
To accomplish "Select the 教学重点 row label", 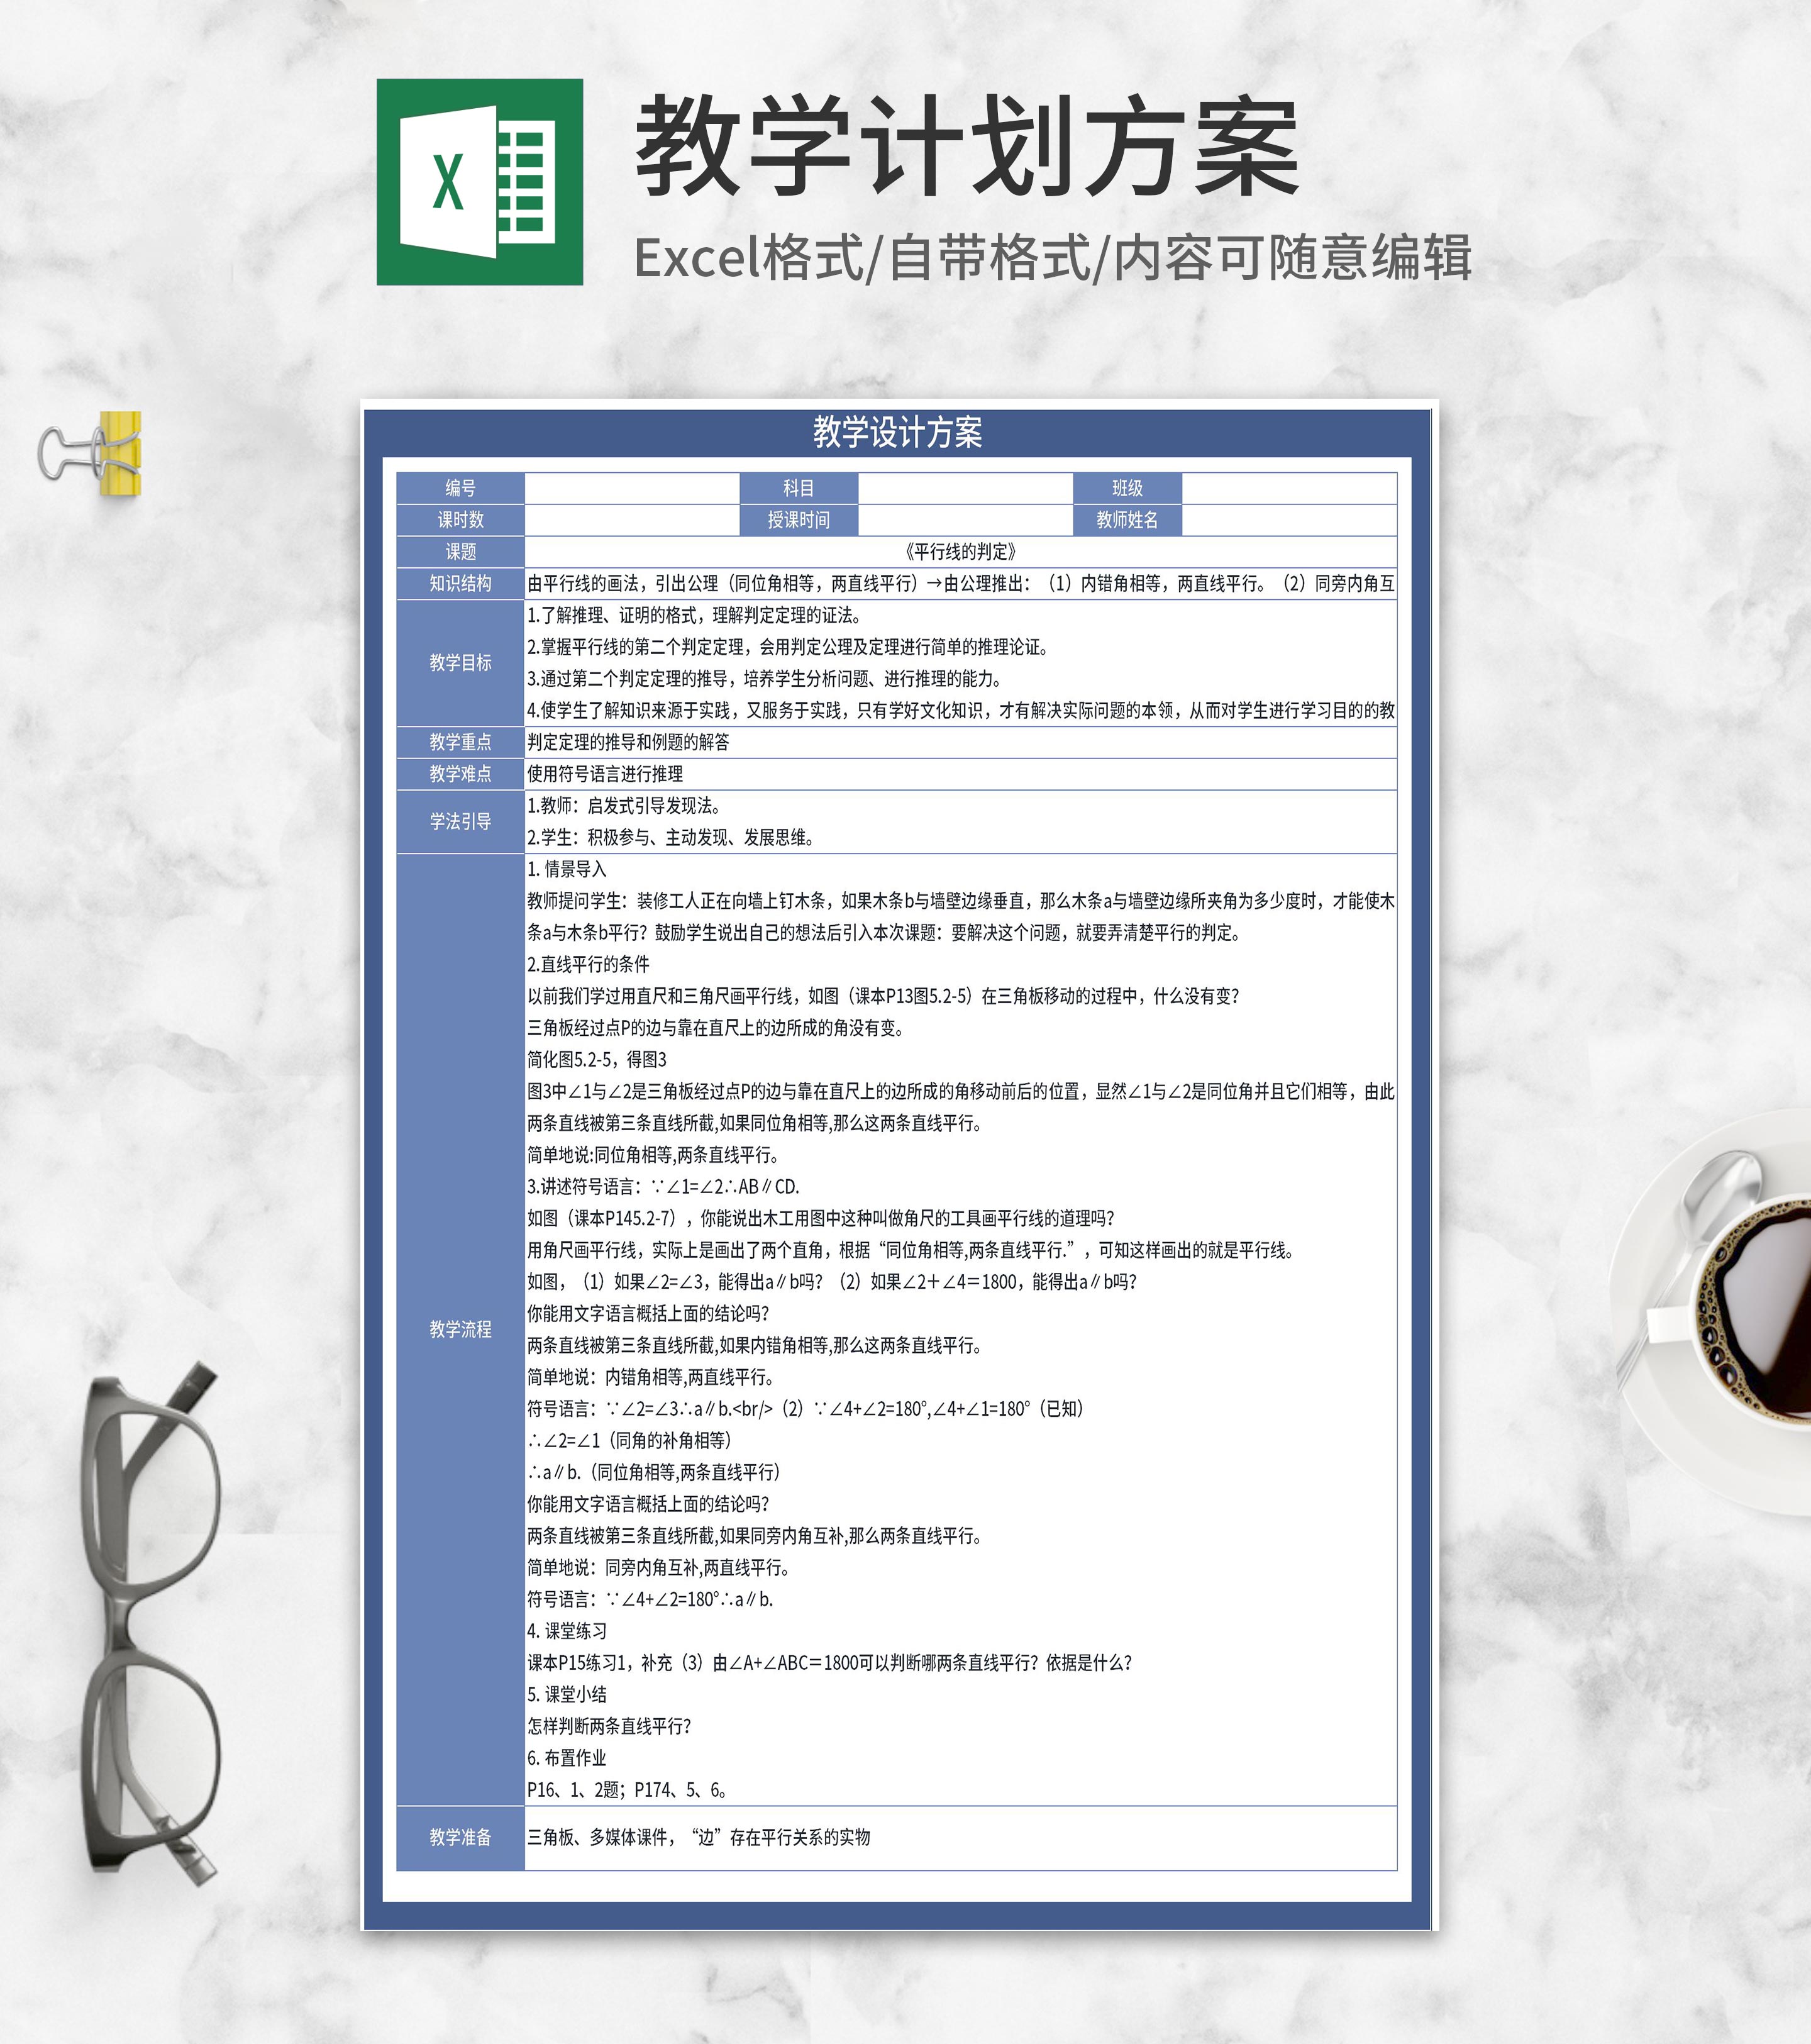I will point(460,742).
